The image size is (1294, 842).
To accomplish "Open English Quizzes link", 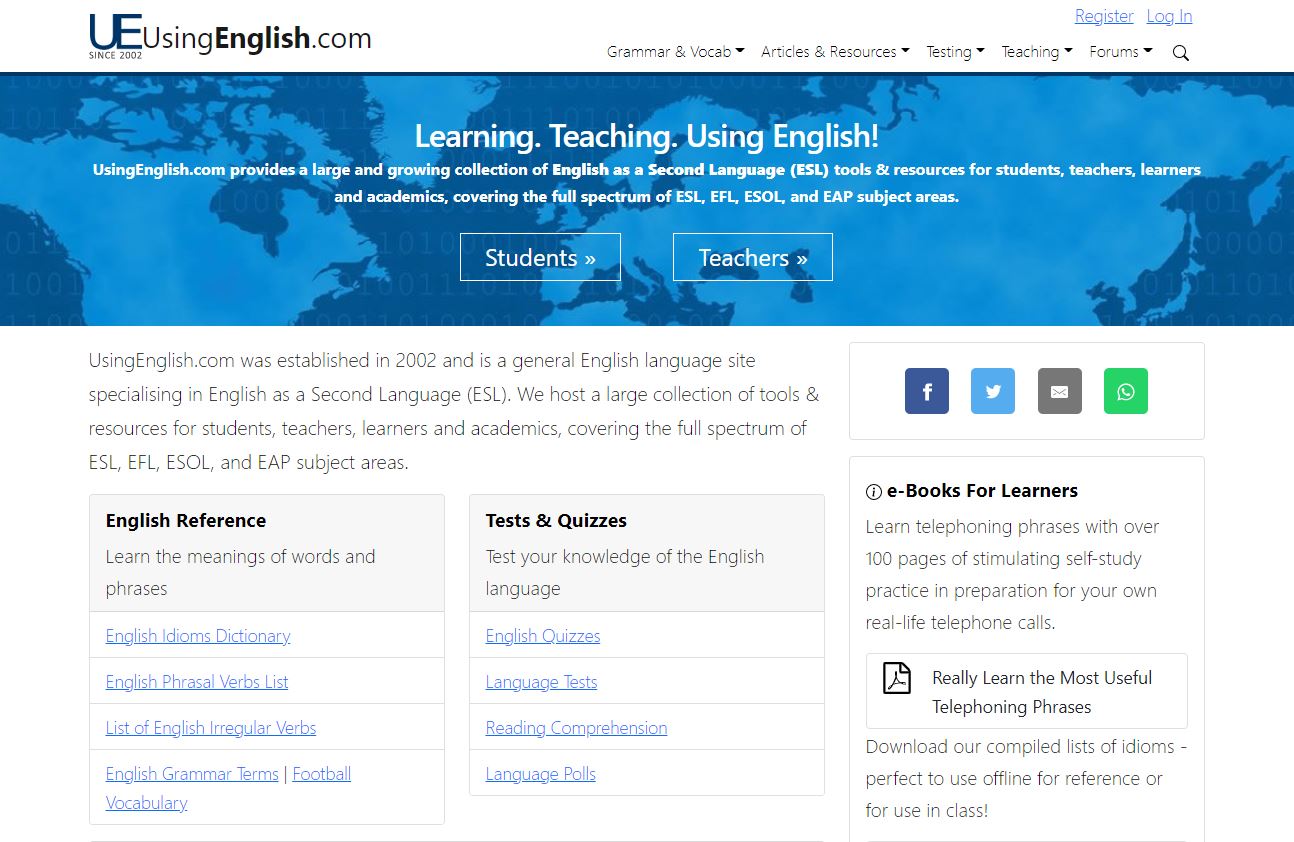I will (543, 636).
